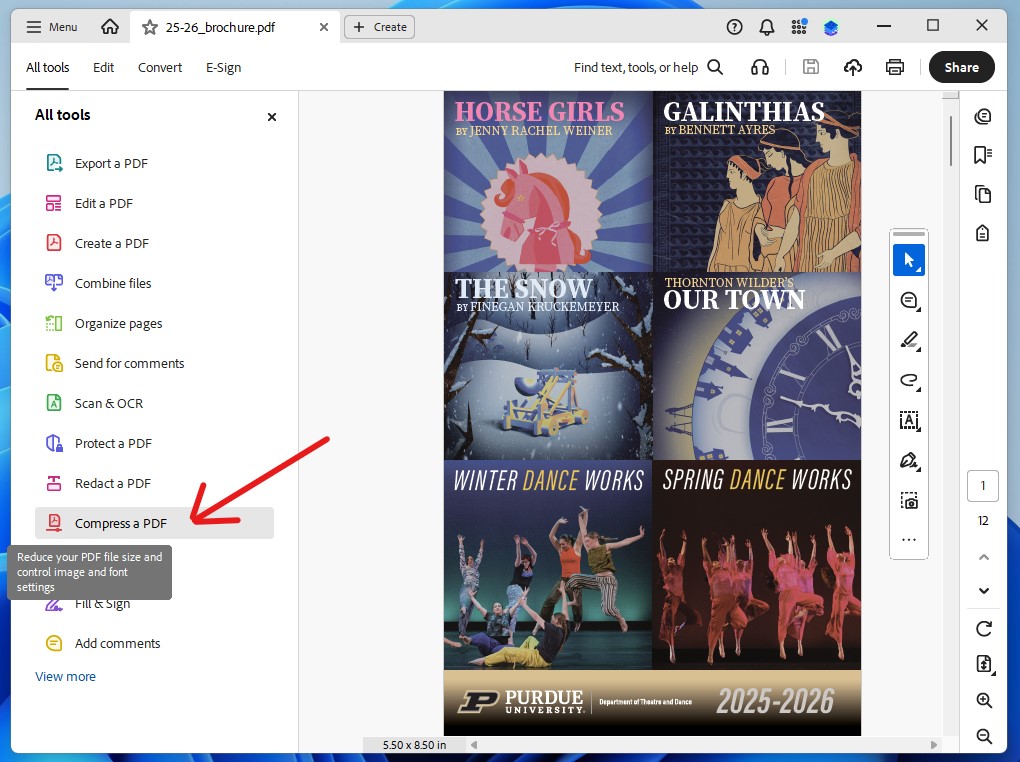Rotate the current page
The image size is (1020, 762).
[x=983, y=629]
